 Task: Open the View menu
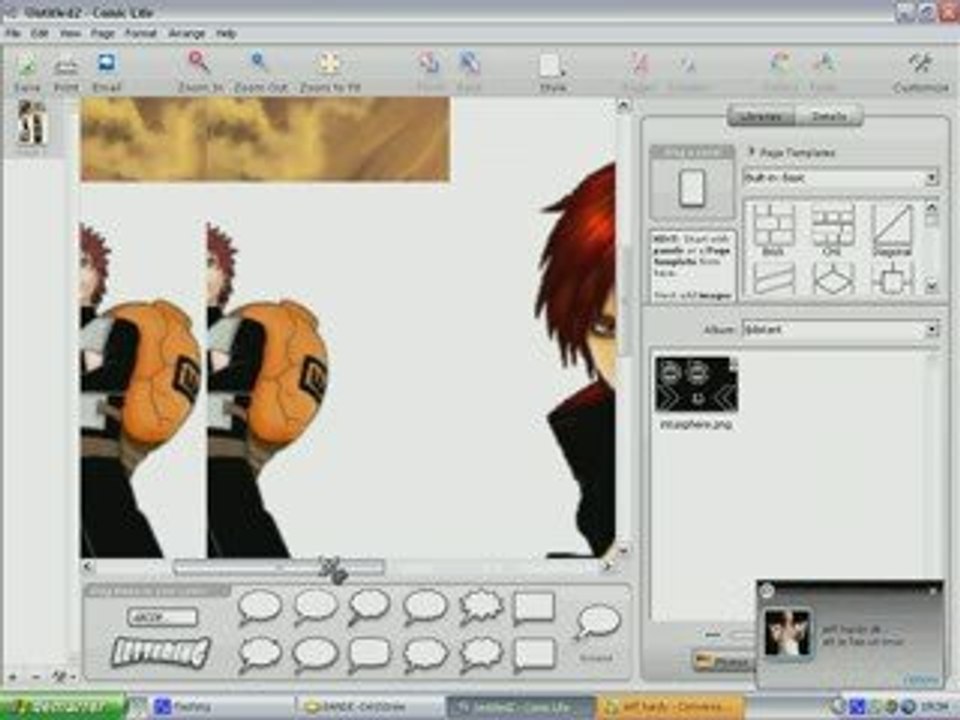click(x=70, y=33)
